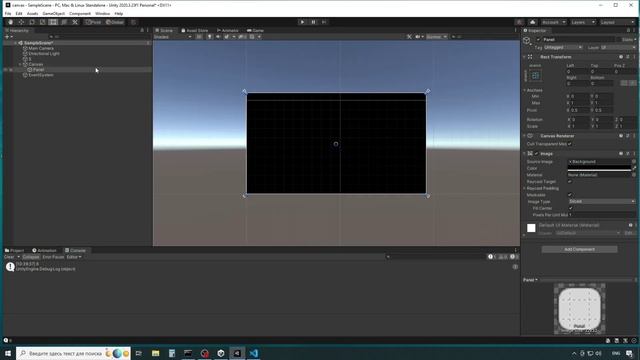Screen dimensions: 640x360
Task: Switch to the Game tab
Action: click(x=256, y=30)
